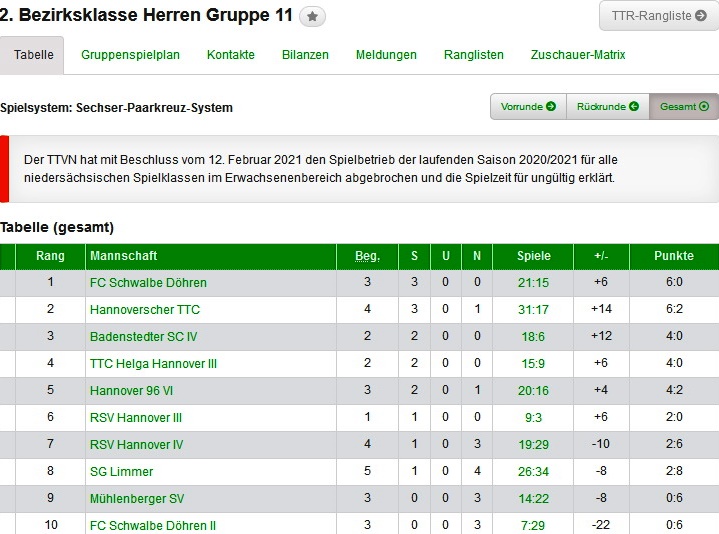The width and height of the screenshot is (719, 534).
Task: Open the SG Limmer team link
Action: point(121,472)
